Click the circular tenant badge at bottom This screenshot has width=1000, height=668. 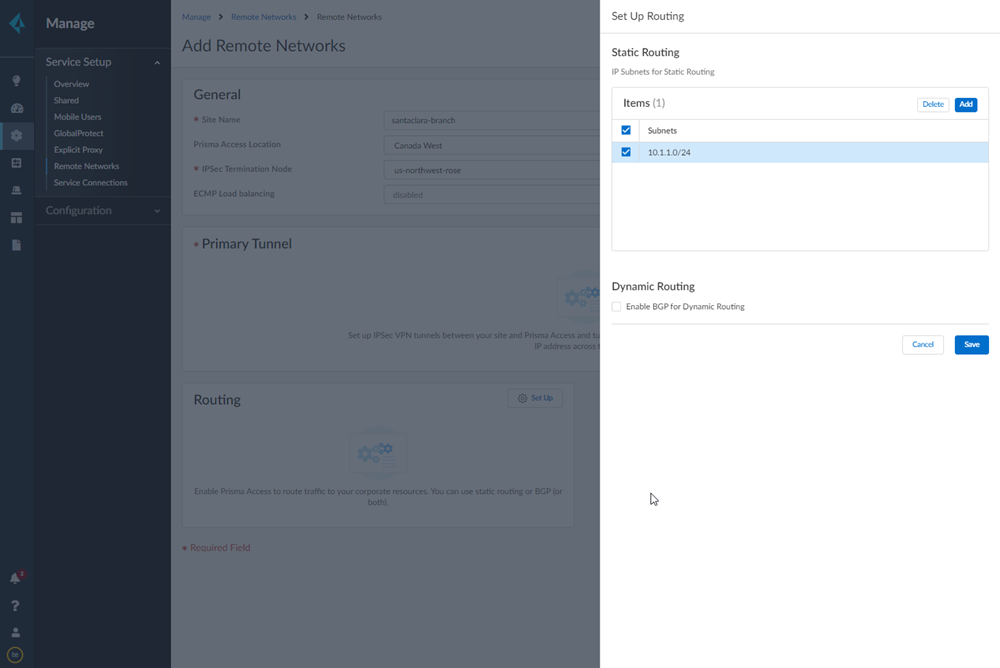click(x=15, y=655)
